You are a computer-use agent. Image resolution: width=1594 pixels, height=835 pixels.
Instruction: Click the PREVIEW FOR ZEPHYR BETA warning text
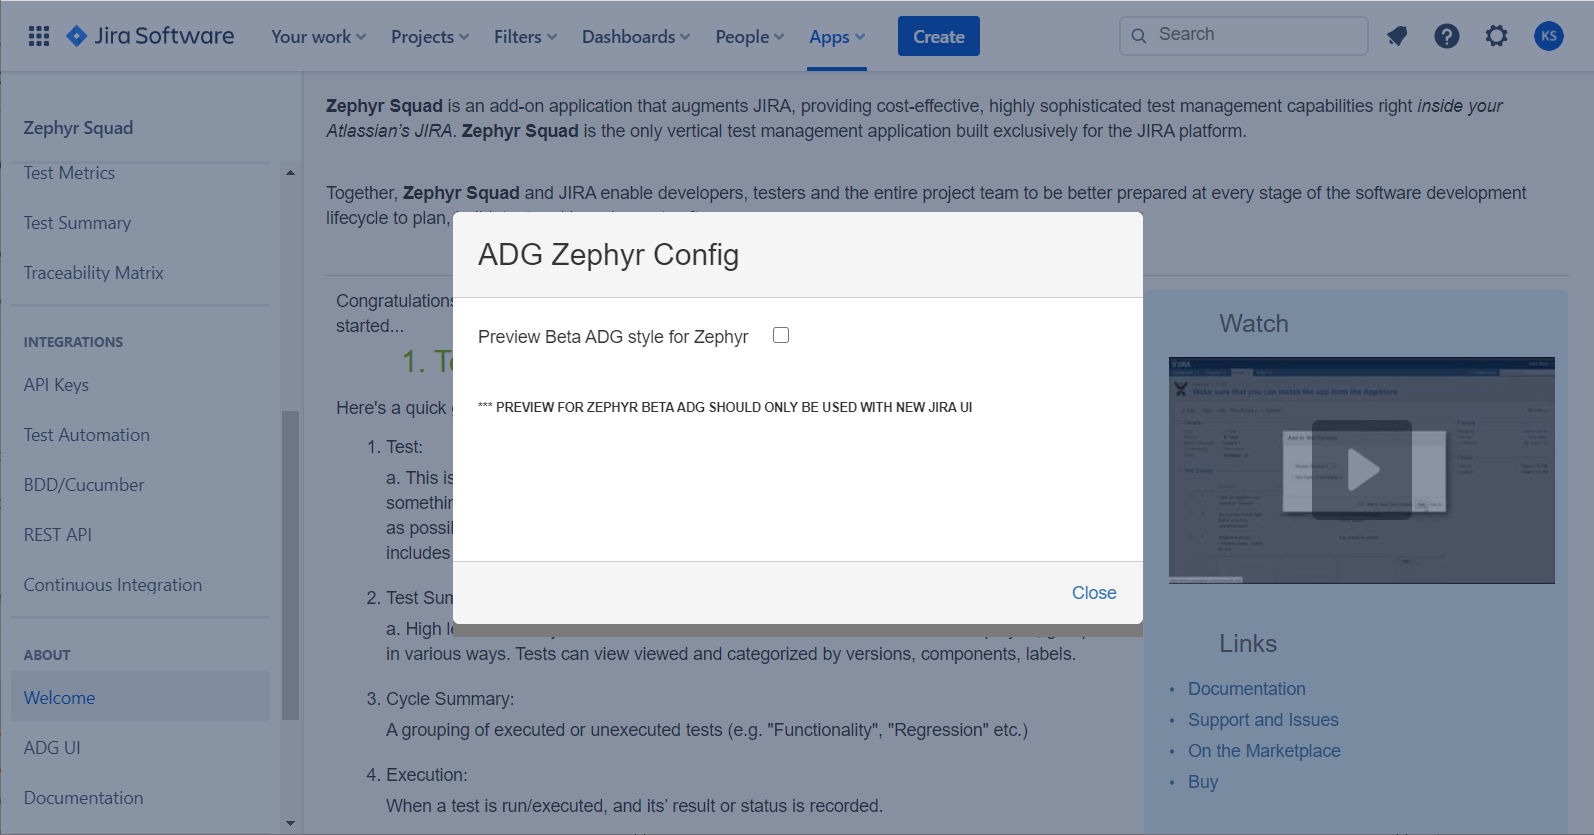click(x=725, y=407)
